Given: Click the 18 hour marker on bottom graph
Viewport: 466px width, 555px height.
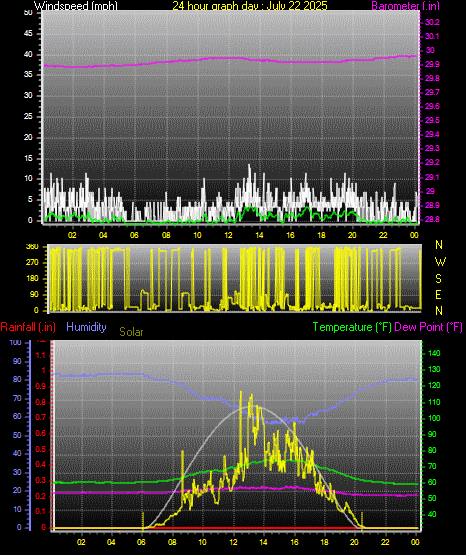Looking at the screenshot, I should tap(324, 542).
